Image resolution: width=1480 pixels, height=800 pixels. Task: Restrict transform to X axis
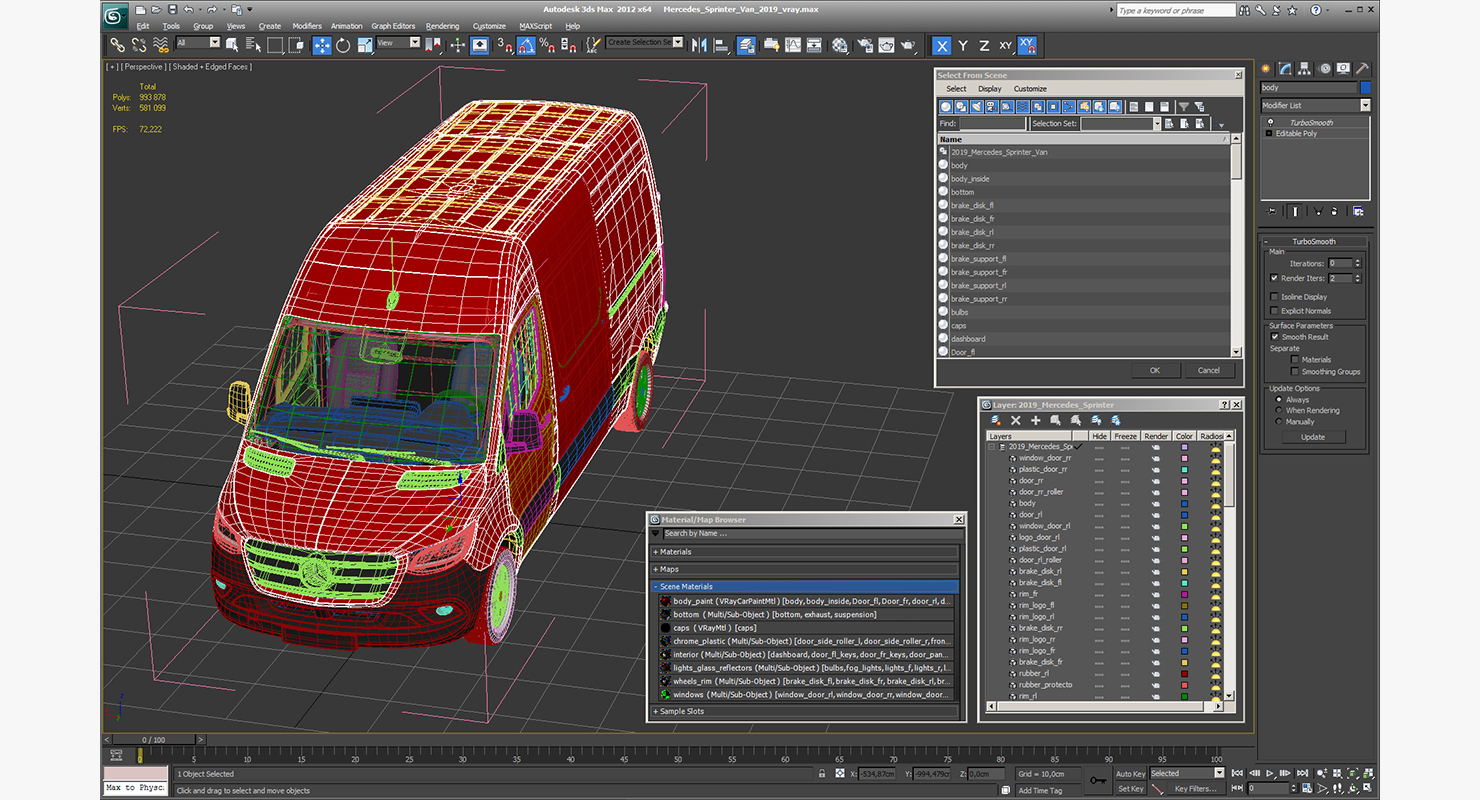point(941,45)
